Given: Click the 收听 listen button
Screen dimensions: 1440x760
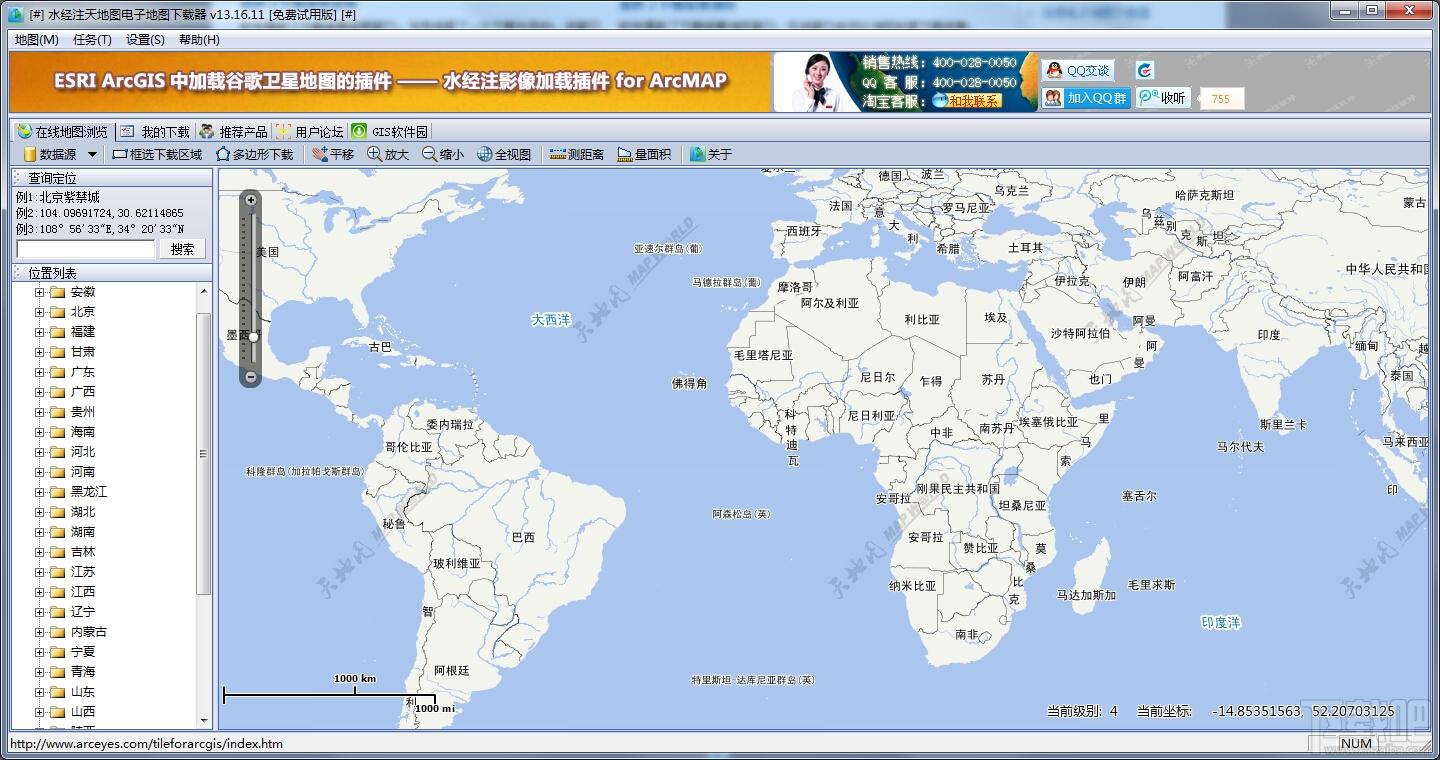Looking at the screenshot, I should click(x=1163, y=97).
